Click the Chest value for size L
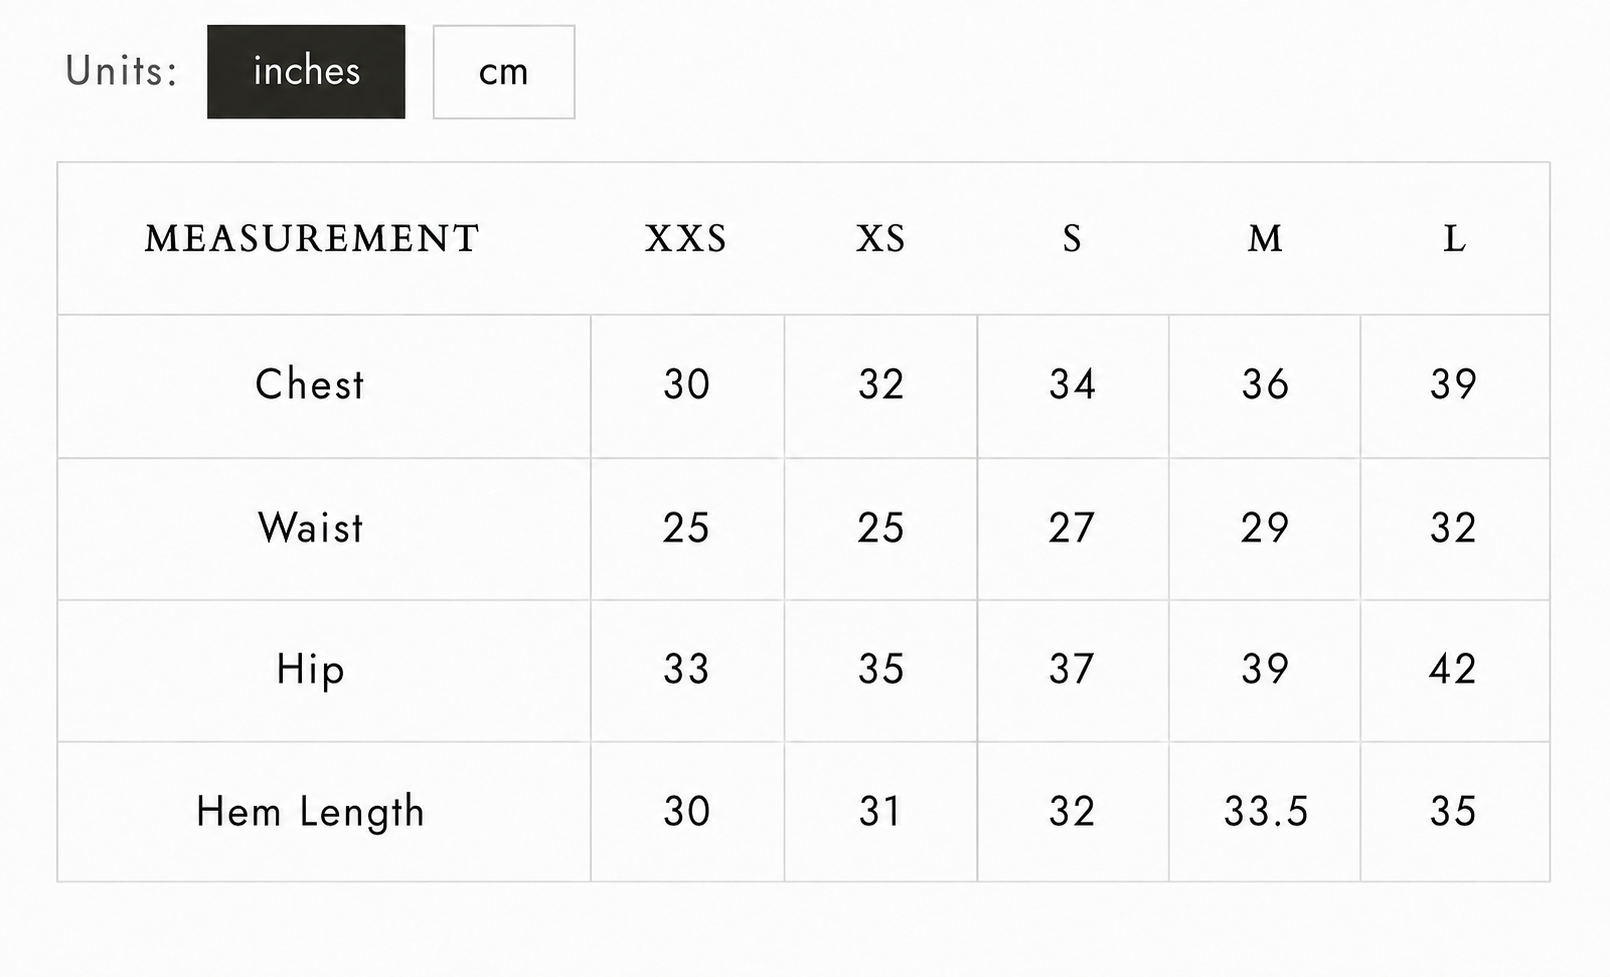 (1454, 385)
